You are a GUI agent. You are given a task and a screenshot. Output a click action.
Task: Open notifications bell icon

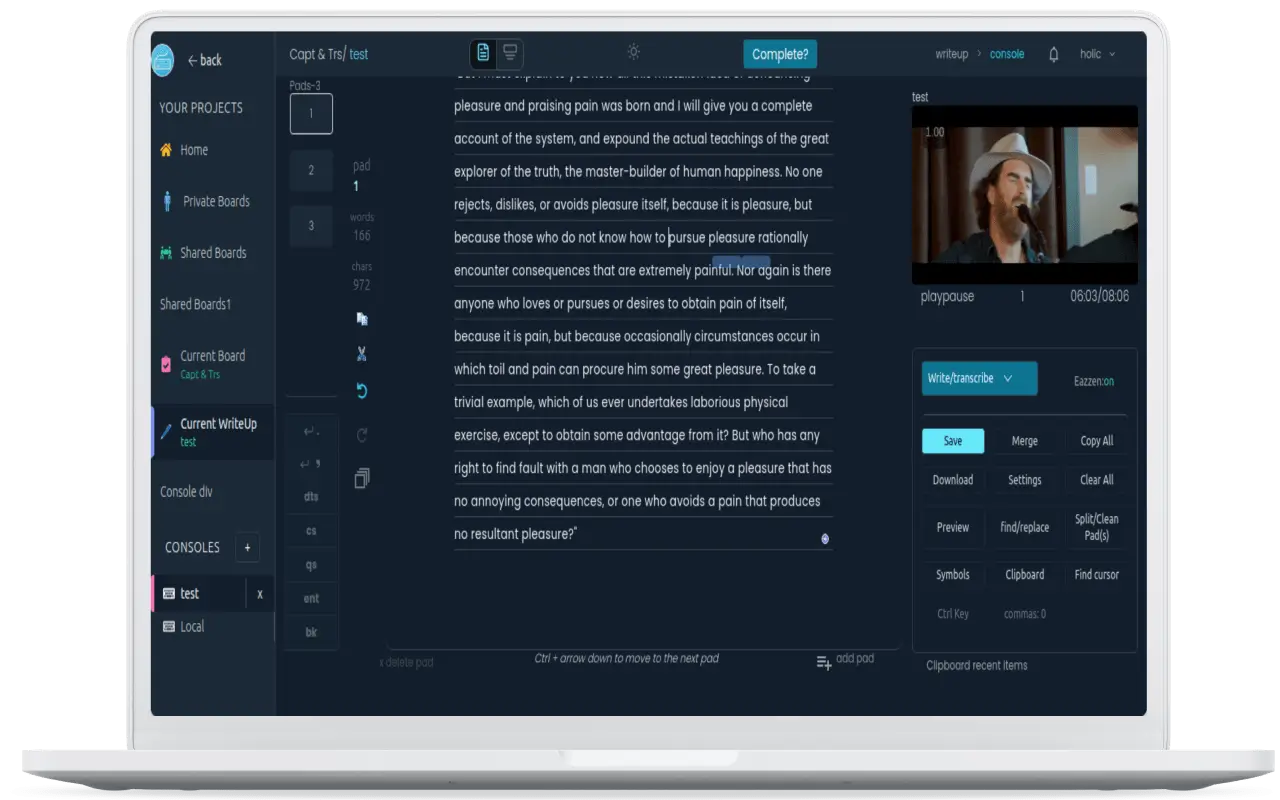(x=1053, y=55)
